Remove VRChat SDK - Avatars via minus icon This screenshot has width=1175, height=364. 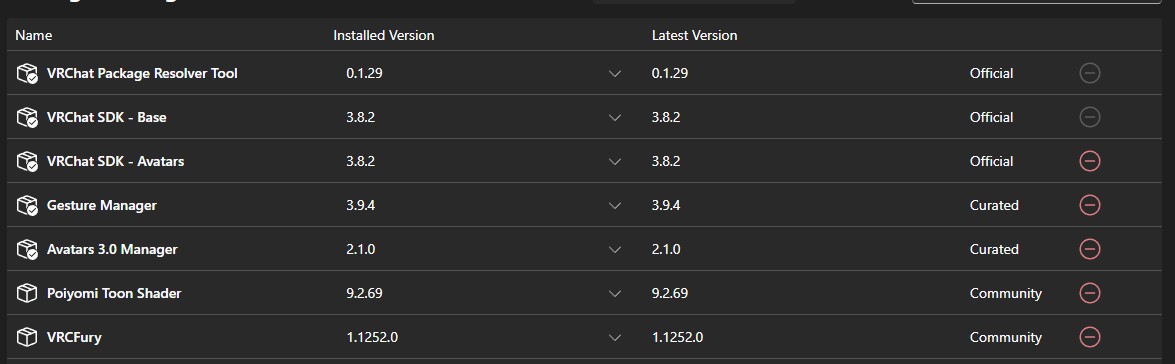tap(1090, 161)
